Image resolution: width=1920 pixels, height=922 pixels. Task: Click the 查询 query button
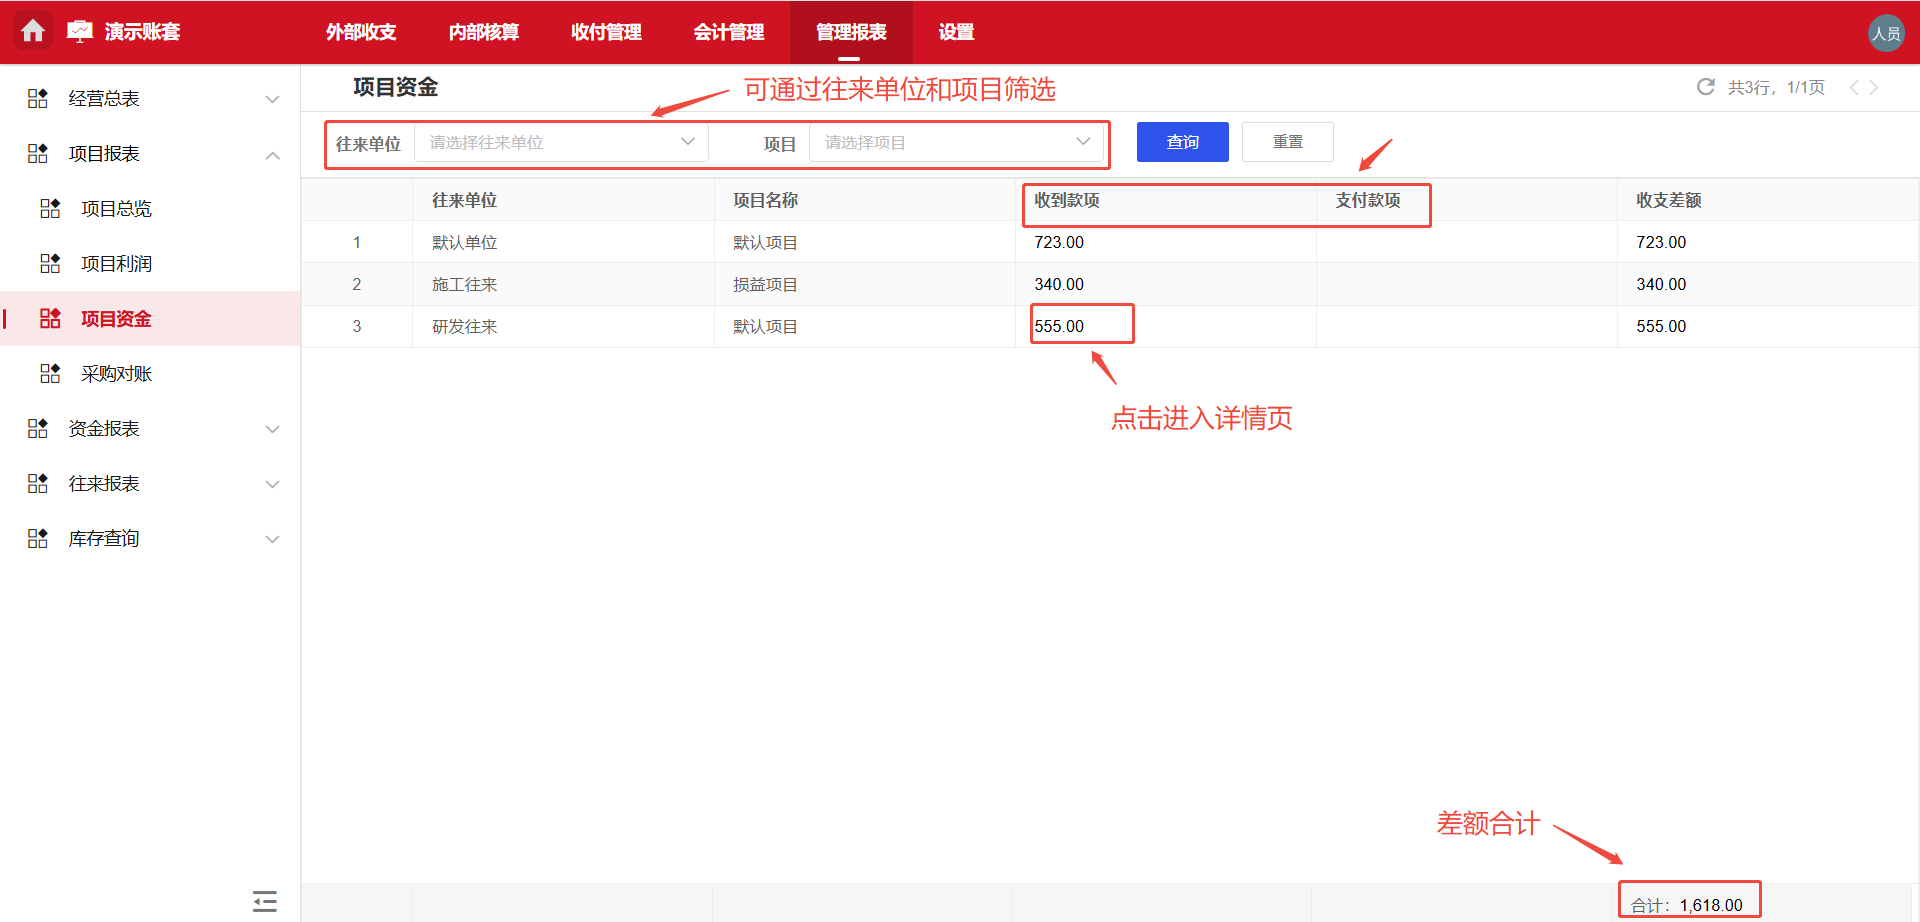coord(1182,141)
